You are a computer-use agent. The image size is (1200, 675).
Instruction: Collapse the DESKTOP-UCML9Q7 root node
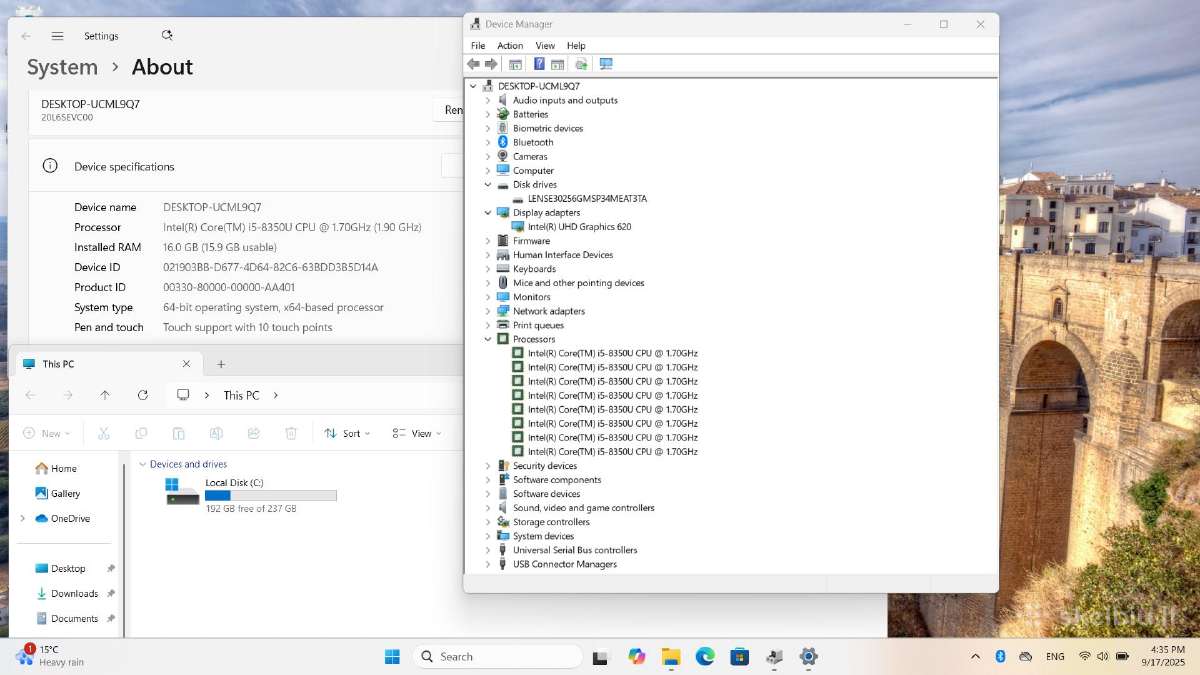point(474,86)
